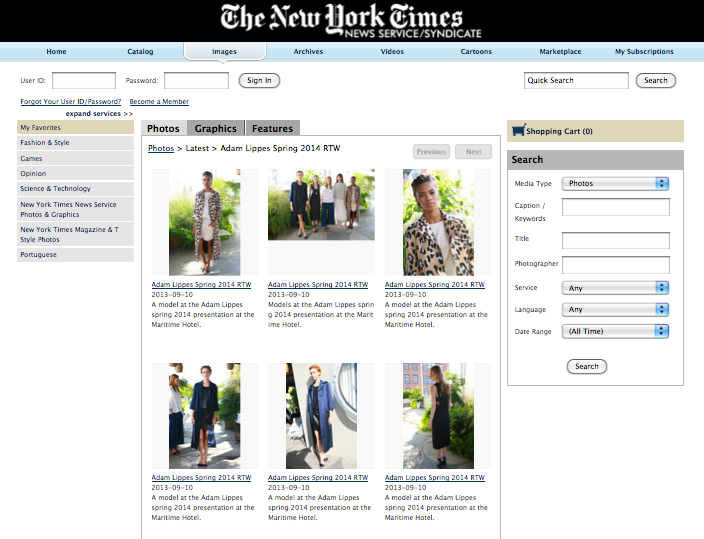Viewport: 704px width, 539px height.
Task: Click the Previous button
Action: point(431,152)
